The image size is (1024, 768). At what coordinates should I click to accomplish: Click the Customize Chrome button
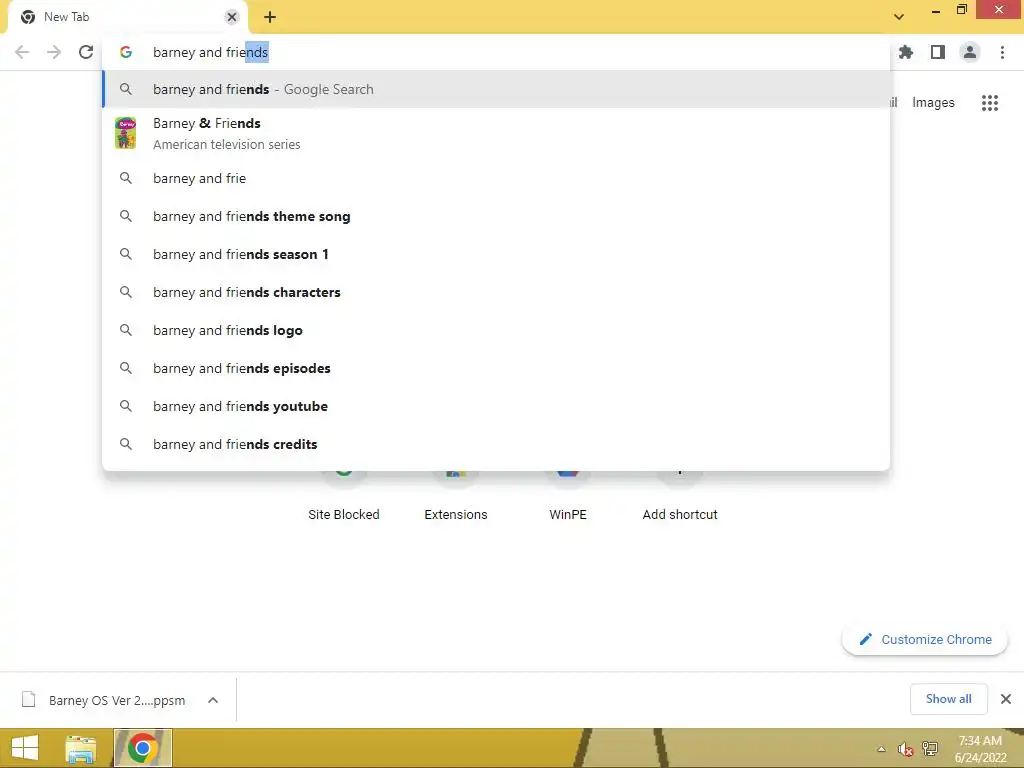coord(925,639)
